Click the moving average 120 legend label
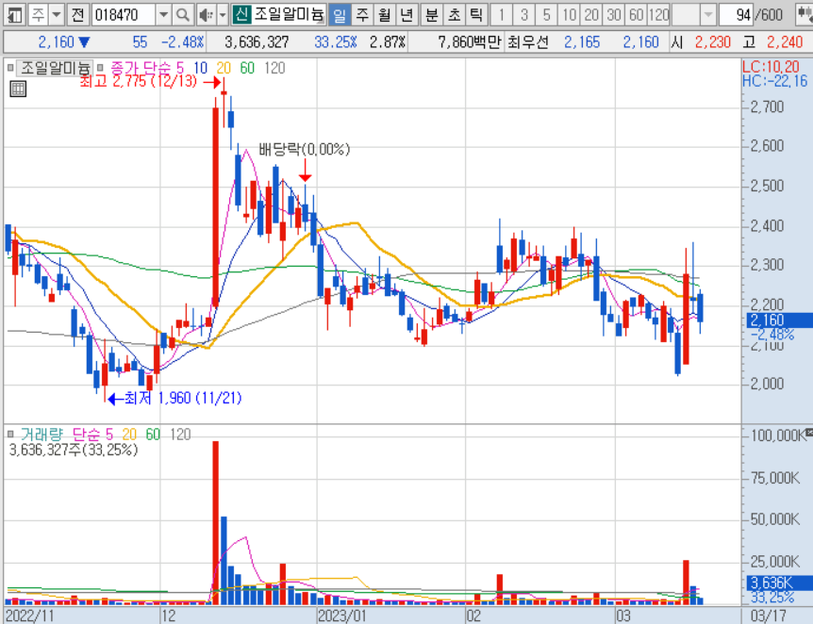813x624 pixels. (274, 68)
